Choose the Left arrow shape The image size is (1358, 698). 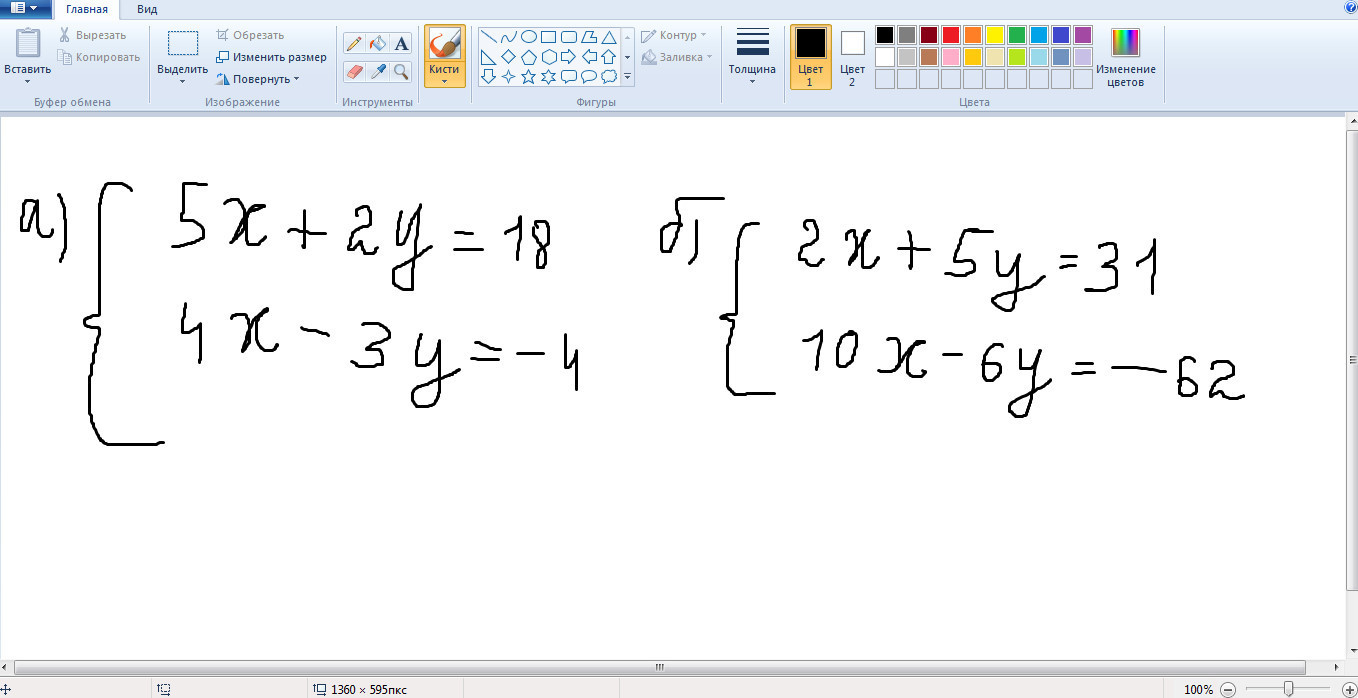coord(589,56)
